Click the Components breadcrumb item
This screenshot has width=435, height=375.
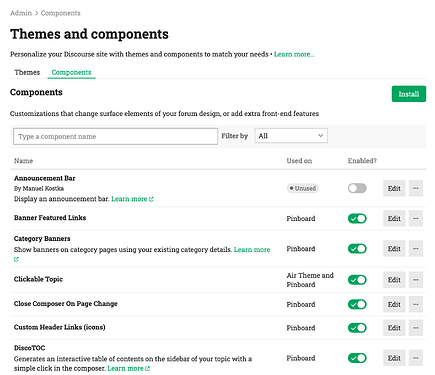tap(60, 13)
